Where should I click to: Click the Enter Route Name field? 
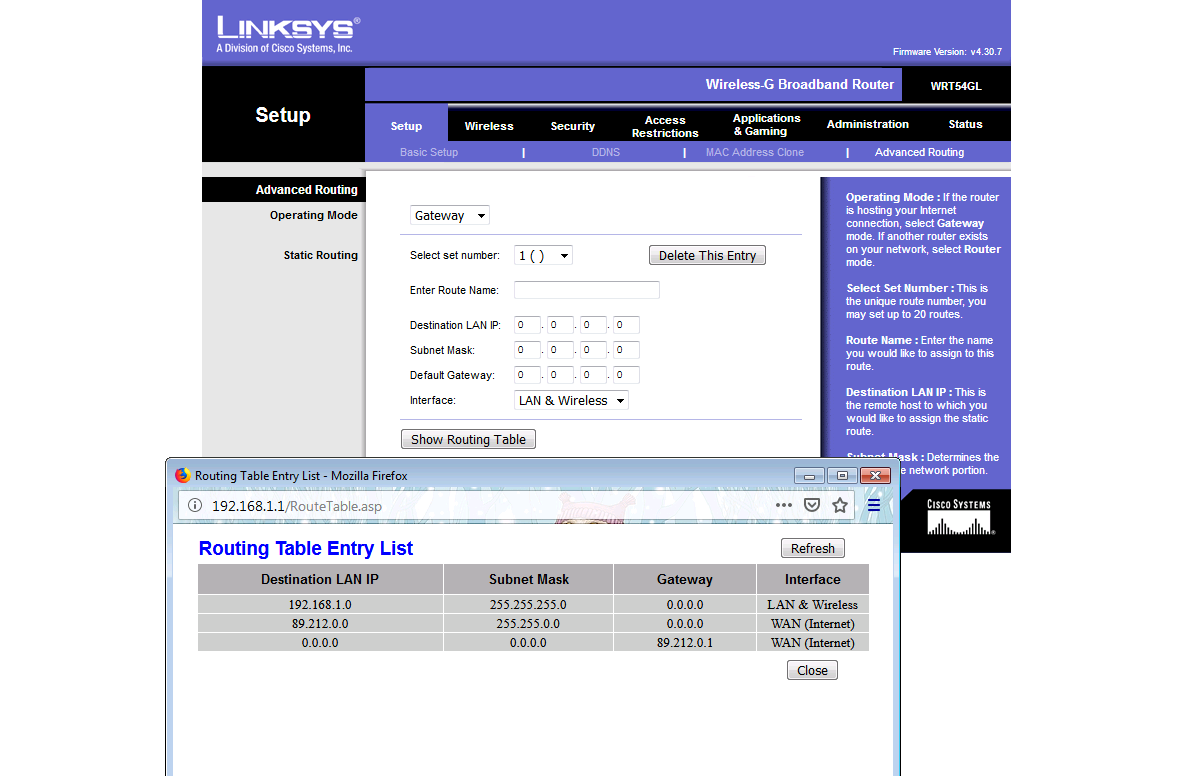[x=587, y=290]
